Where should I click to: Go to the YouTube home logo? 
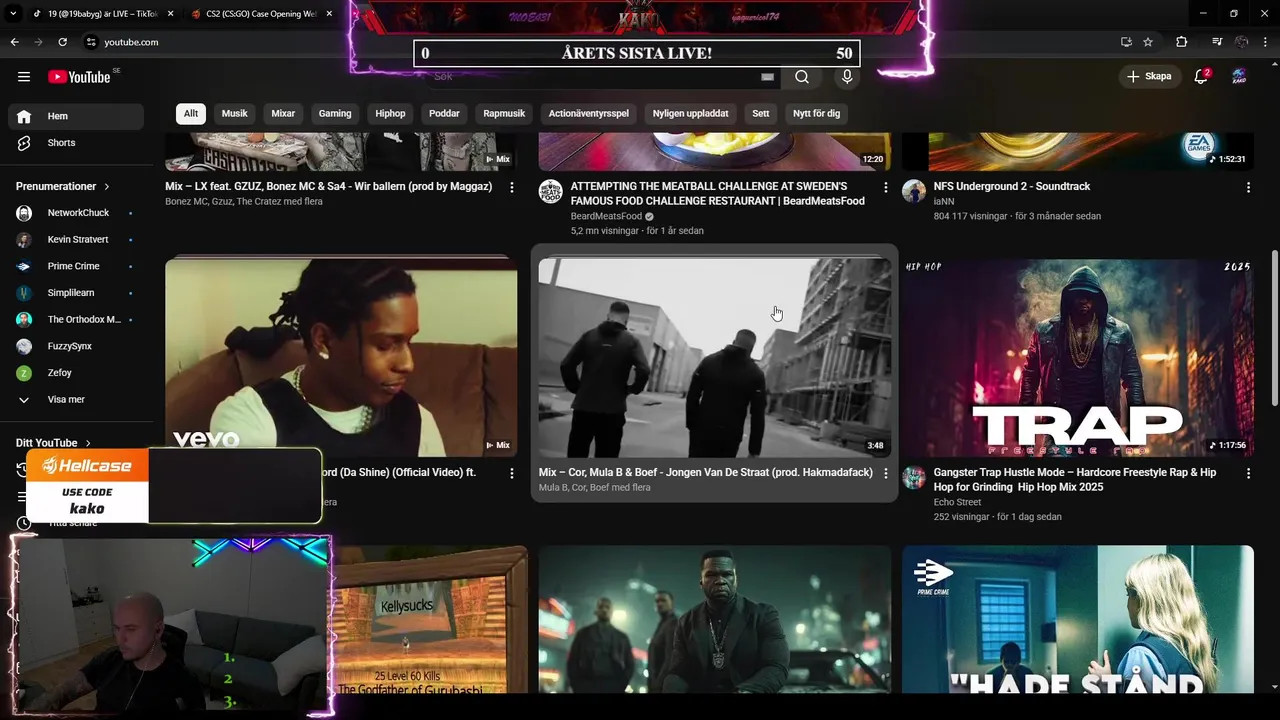(x=79, y=77)
